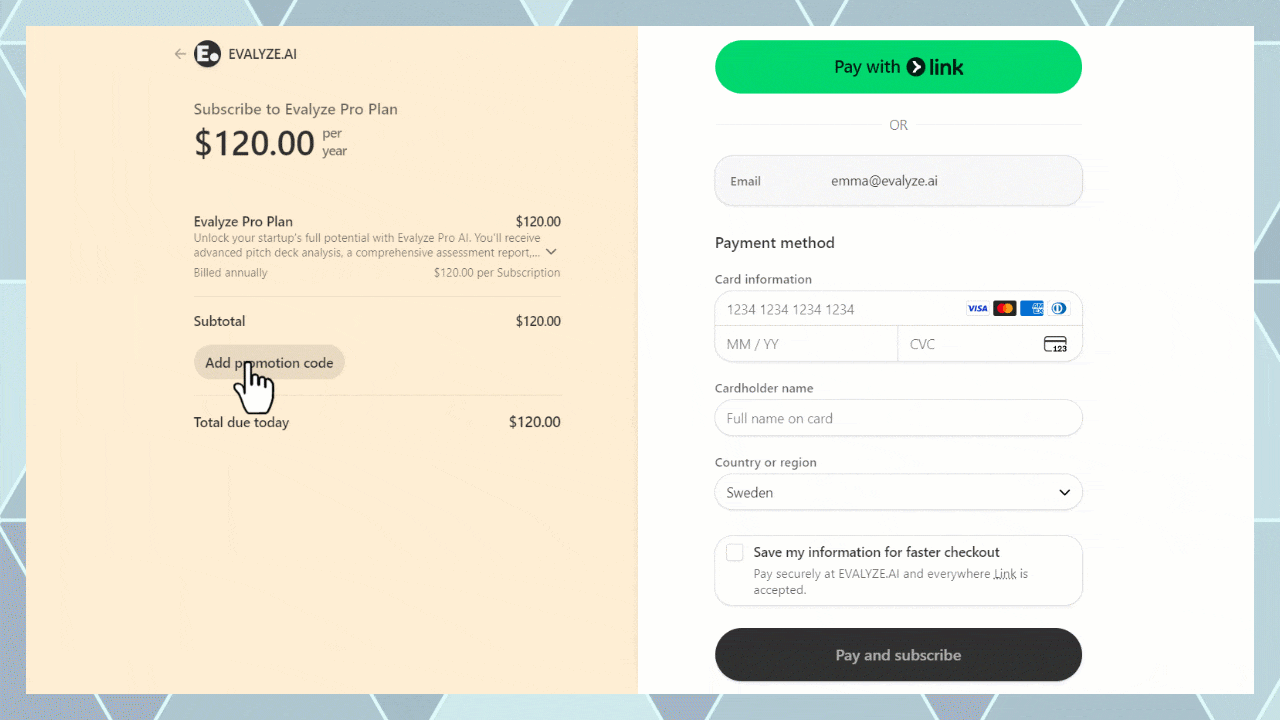1280x720 pixels.
Task: Click the Visa card icon
Action: click(x=977, y=309)
